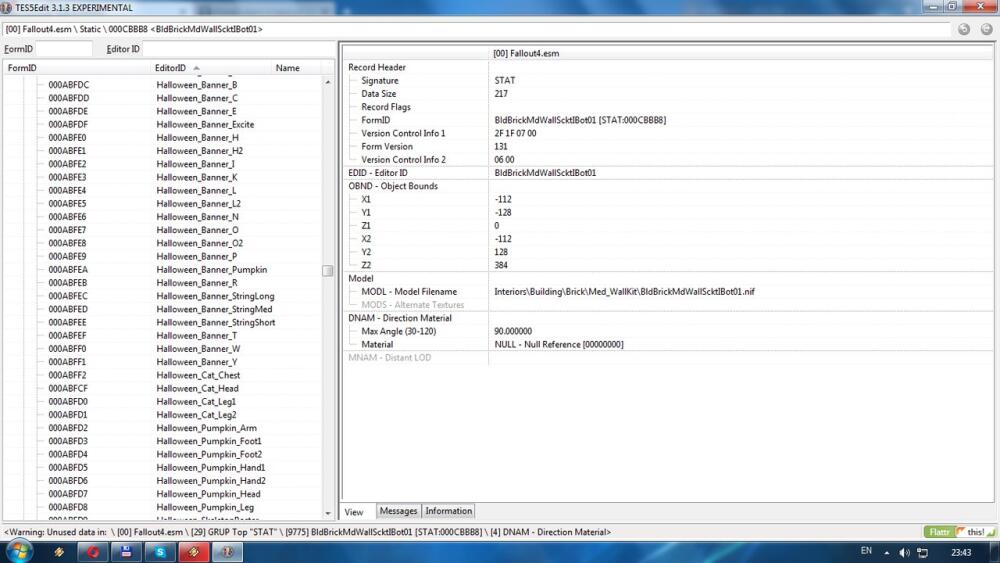Click the navigate back arrow button
The image size is (1000, 563).
pyautogui.click(x=964, y=29)
